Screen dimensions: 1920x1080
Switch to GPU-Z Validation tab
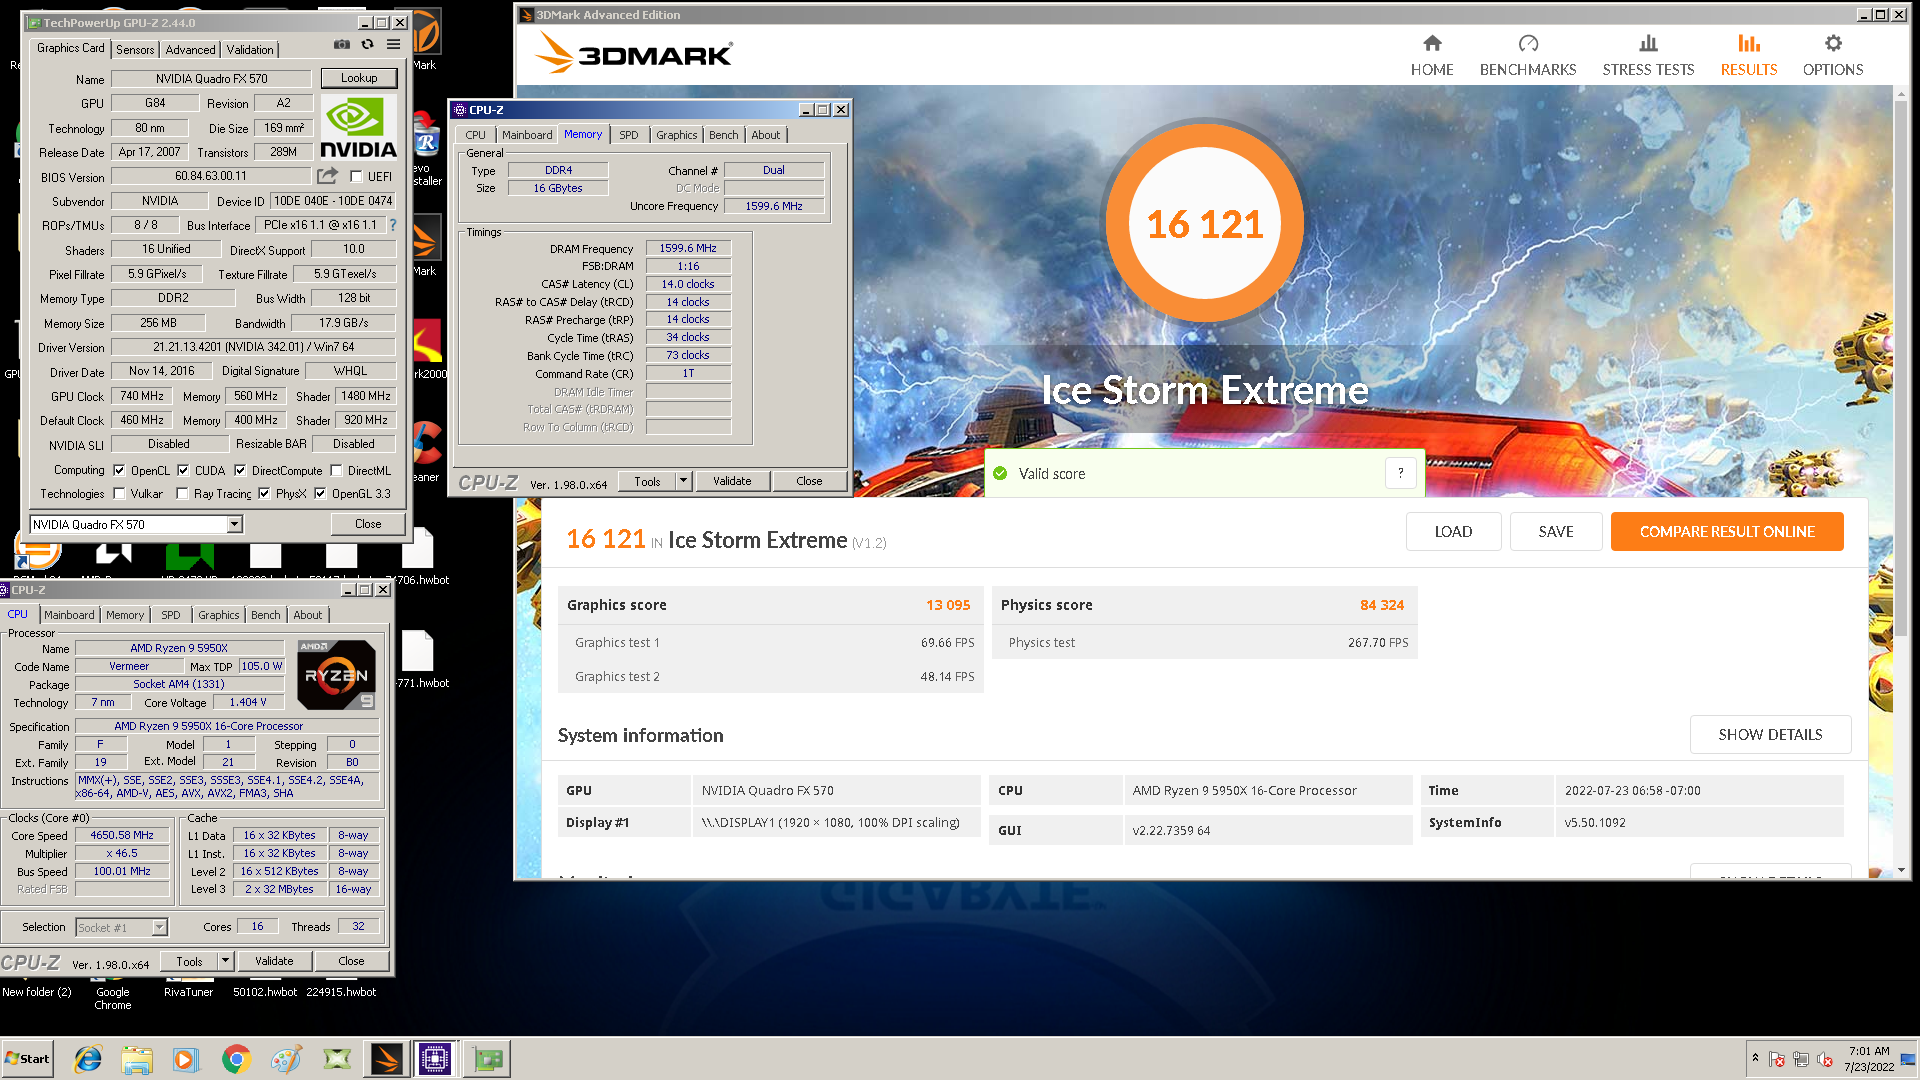click(250, 49)
